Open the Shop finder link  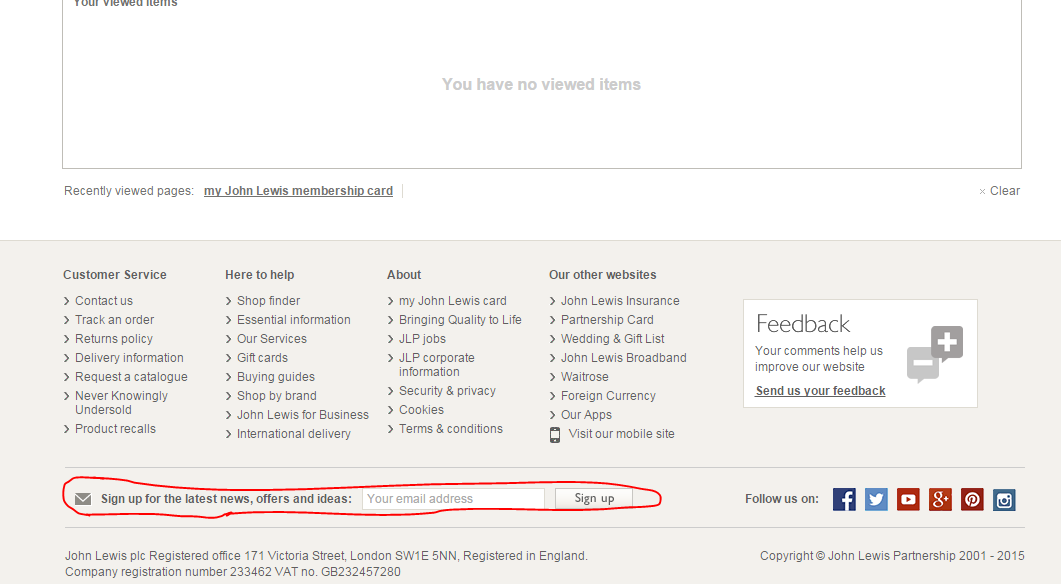tap(268, 300)
